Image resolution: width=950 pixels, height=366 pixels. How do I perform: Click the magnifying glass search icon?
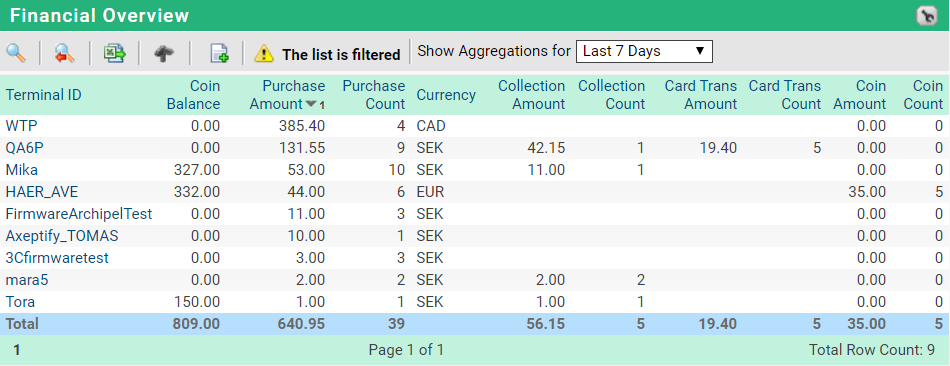(x=16, y=53)
